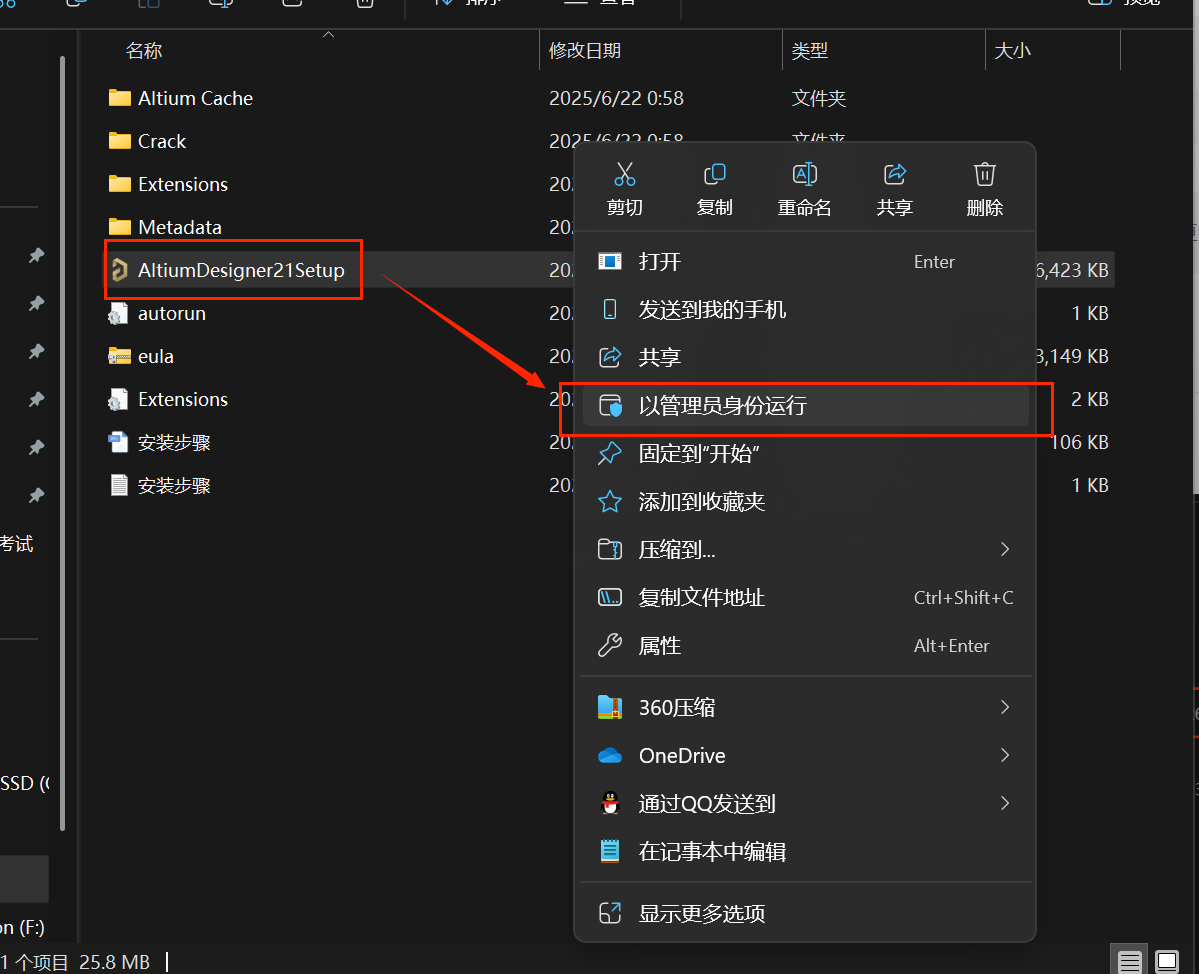This screenshot has width=1199, height=974.
Task: Click the 文件夹 type cell of Altium Cache
Action: pos(818,98)
